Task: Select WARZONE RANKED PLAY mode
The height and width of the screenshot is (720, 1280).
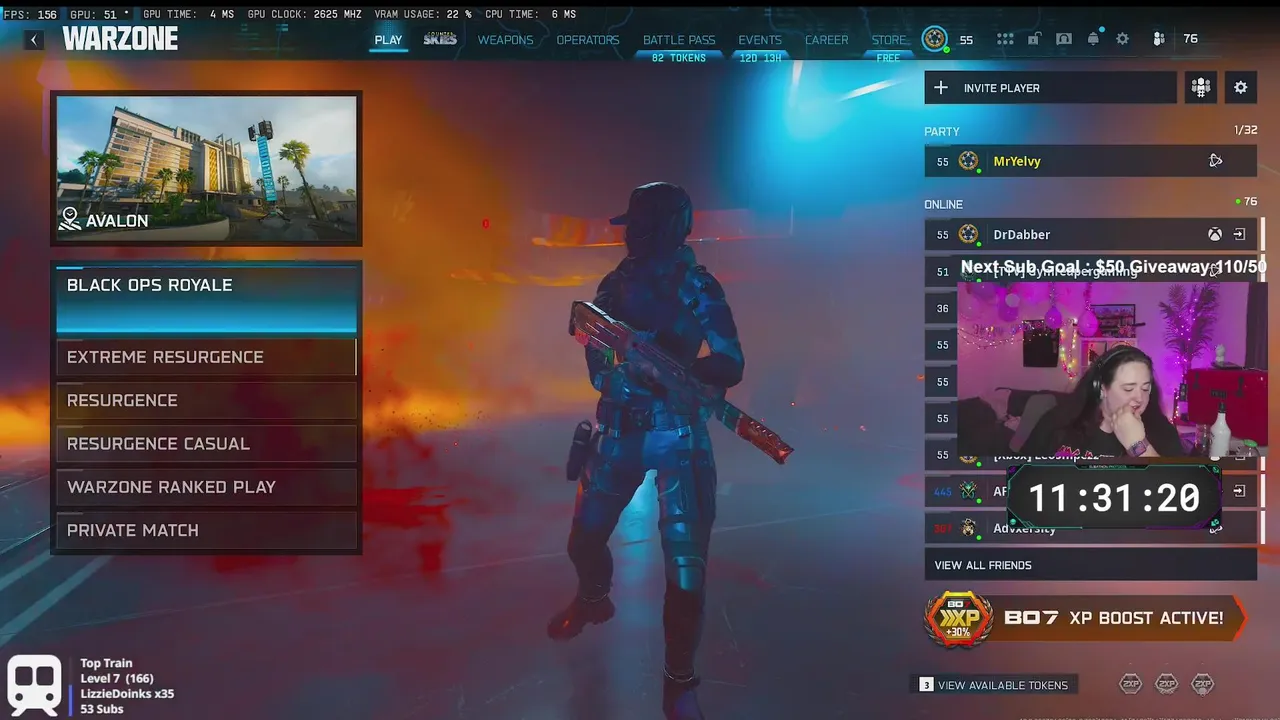Action: click(206, 487)
